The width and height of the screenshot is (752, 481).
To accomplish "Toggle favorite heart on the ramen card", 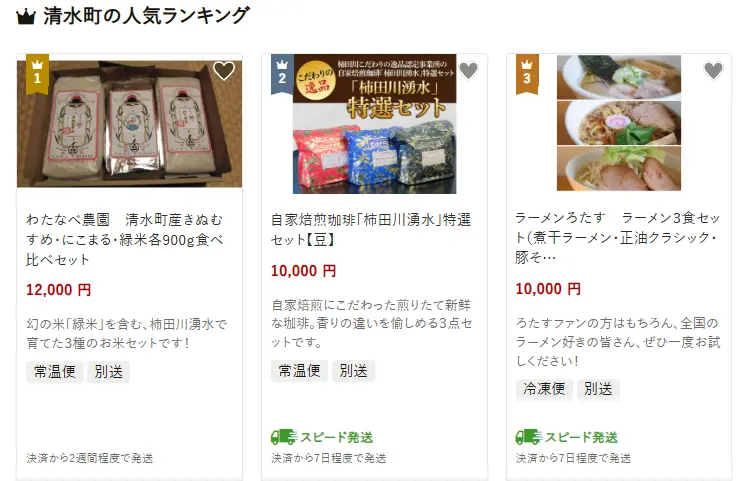I will click(x=713, y=71).
